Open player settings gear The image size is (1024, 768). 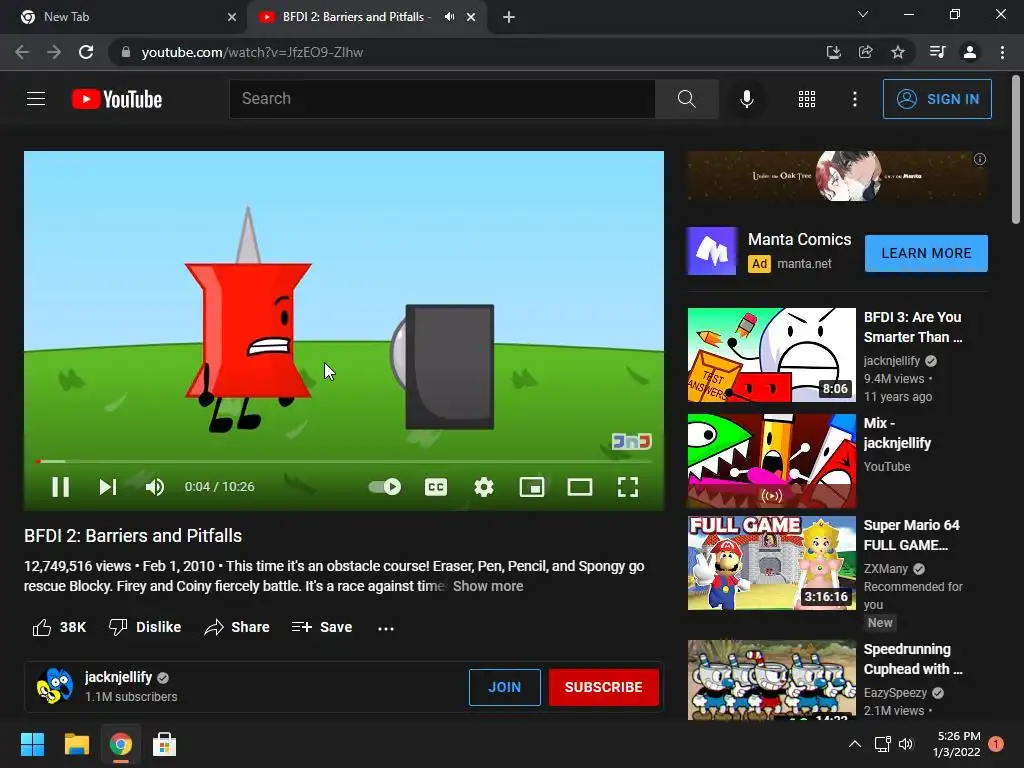point(484,487)
